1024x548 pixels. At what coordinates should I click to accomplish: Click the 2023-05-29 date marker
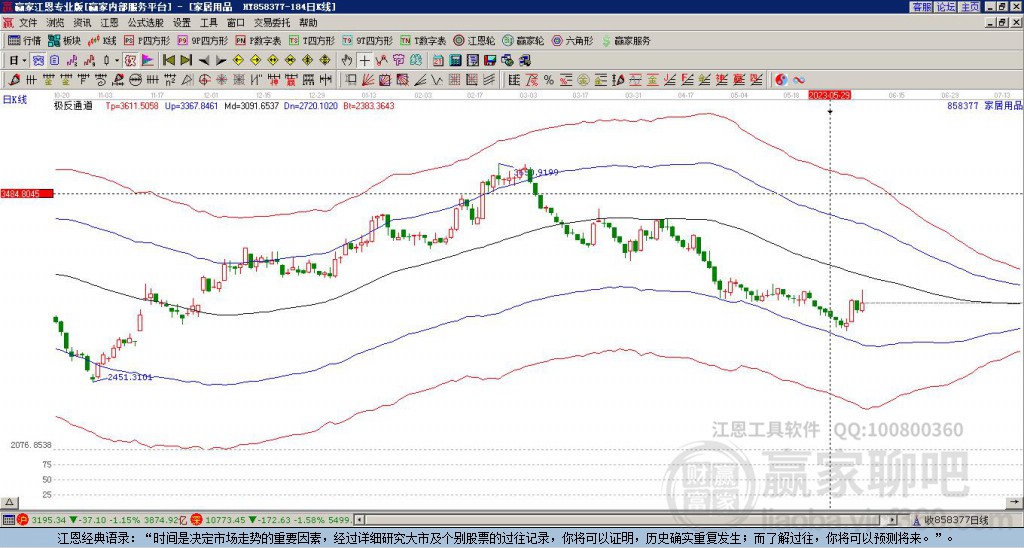pos(829,95)
